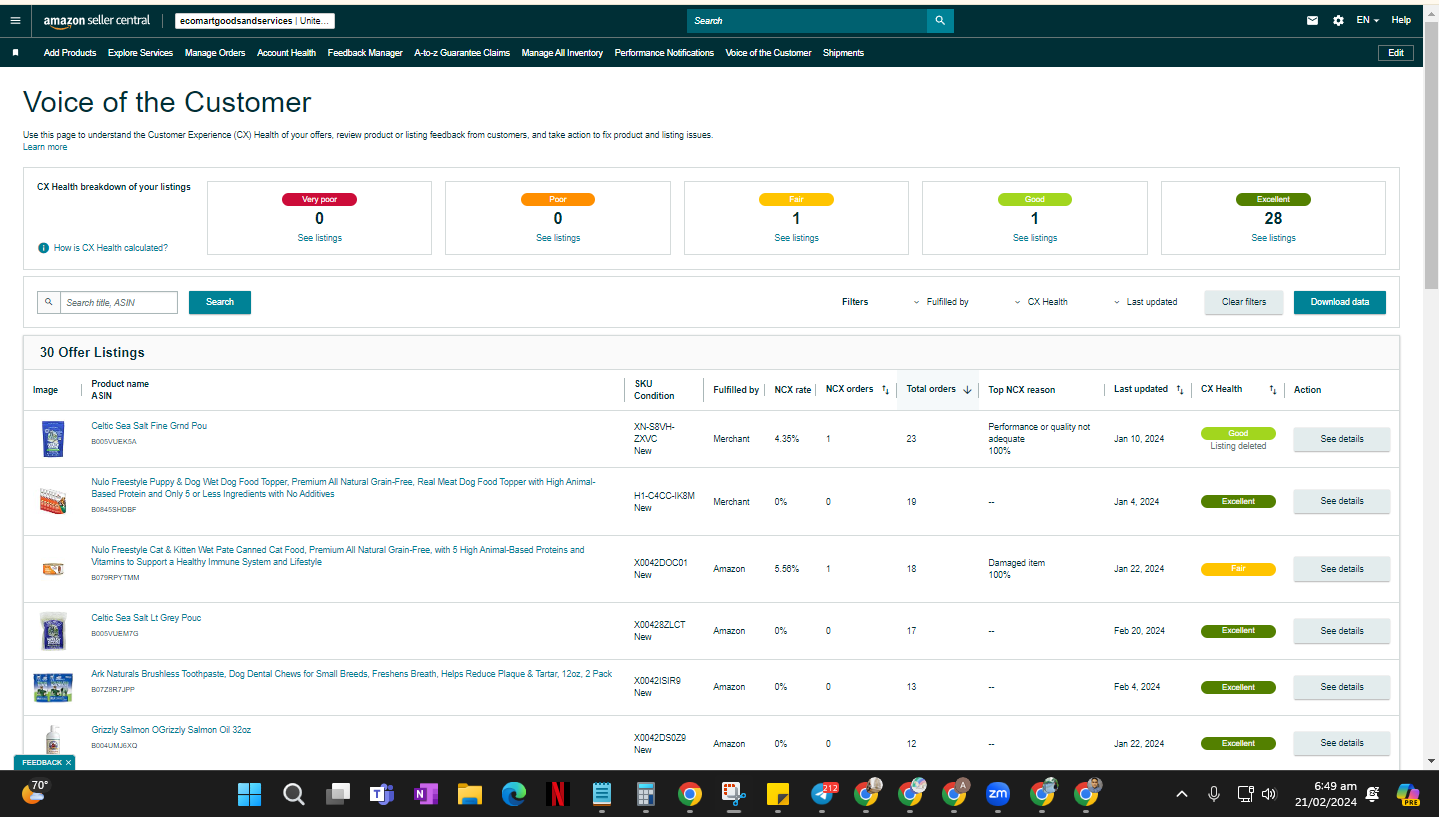Screen dimensions: 1439x817
Task: Launch OneNote from the taskbar
Action: [x=425, y=794]
